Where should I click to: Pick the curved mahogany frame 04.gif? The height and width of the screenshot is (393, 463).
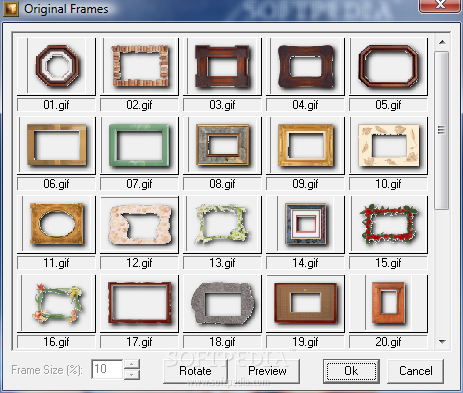point(305,66)
